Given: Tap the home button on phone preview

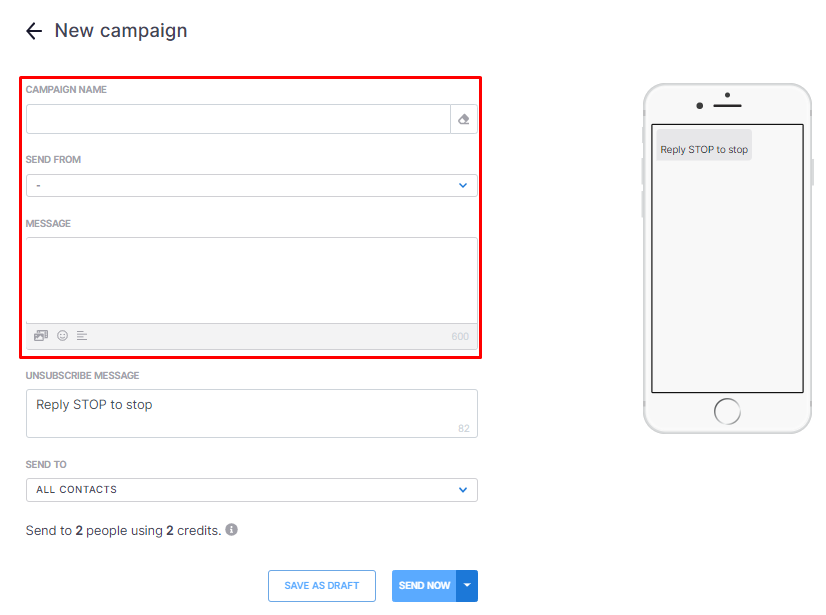Looking at the screenshot, I should [727, 412].
